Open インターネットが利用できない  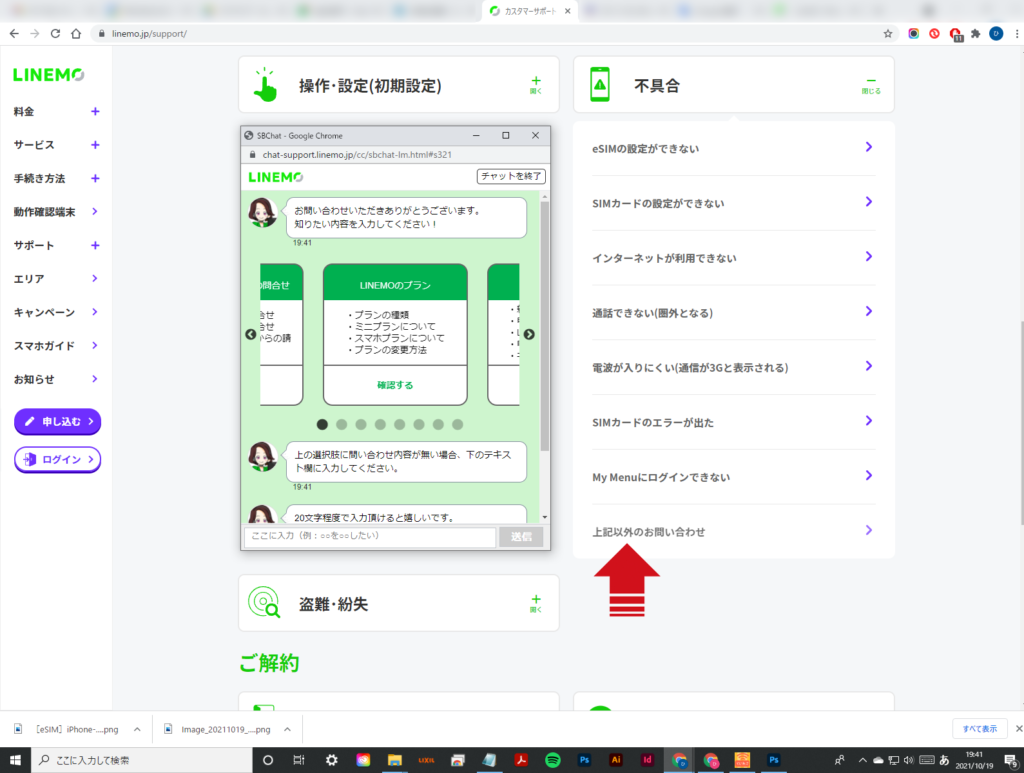tap(733, 258)
